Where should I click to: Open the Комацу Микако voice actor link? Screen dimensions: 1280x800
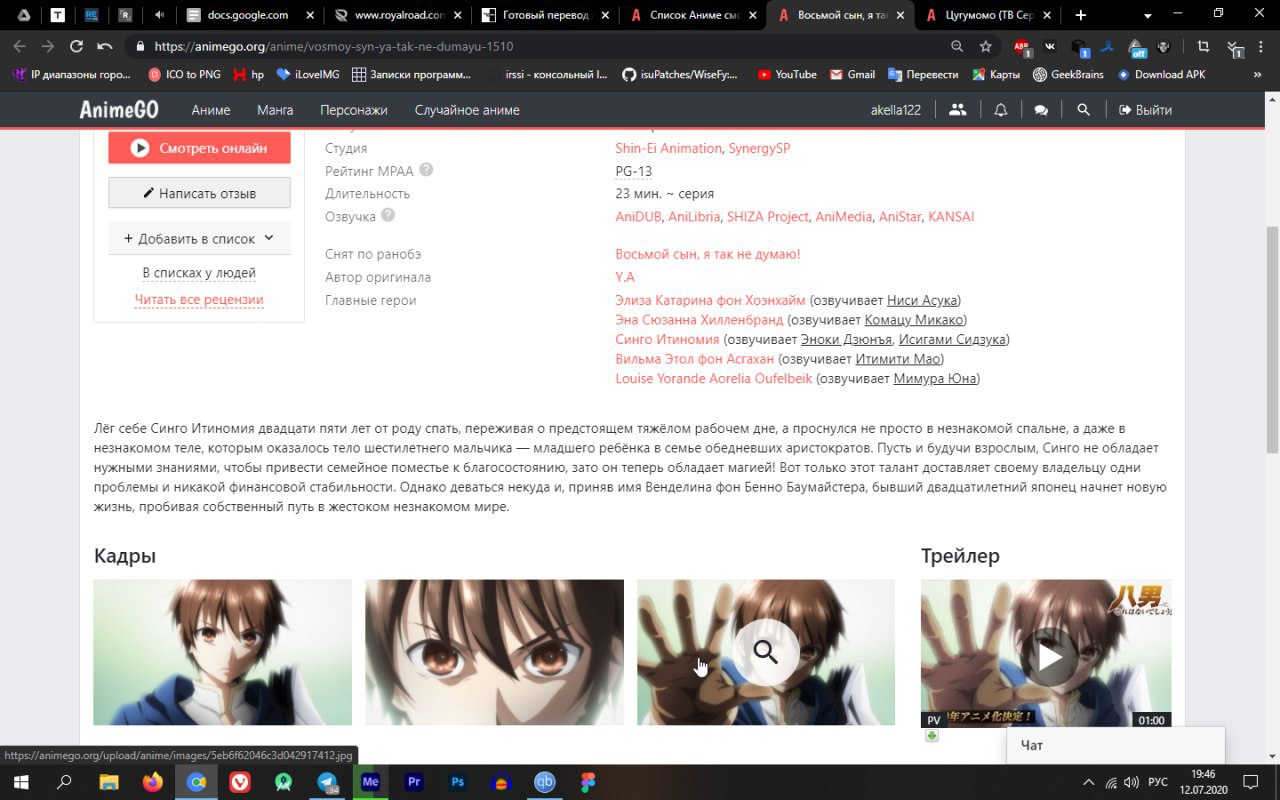coord(914,320)
